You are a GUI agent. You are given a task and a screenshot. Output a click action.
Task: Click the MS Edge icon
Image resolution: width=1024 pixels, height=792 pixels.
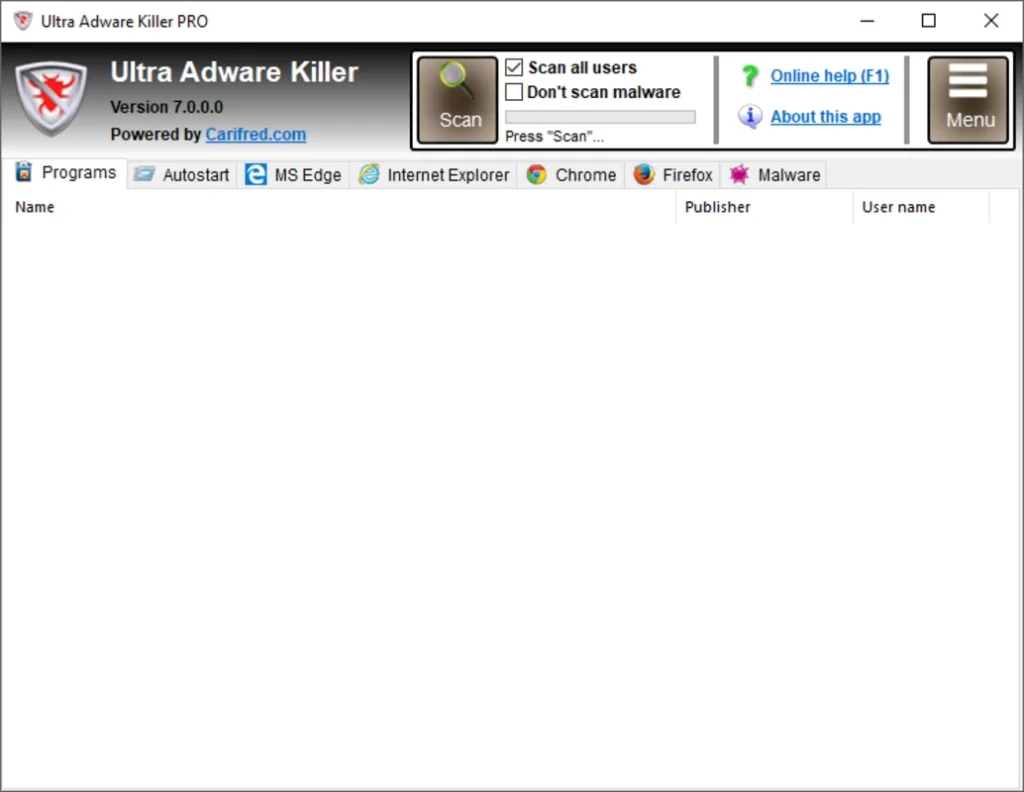click(x=256, y=175)
